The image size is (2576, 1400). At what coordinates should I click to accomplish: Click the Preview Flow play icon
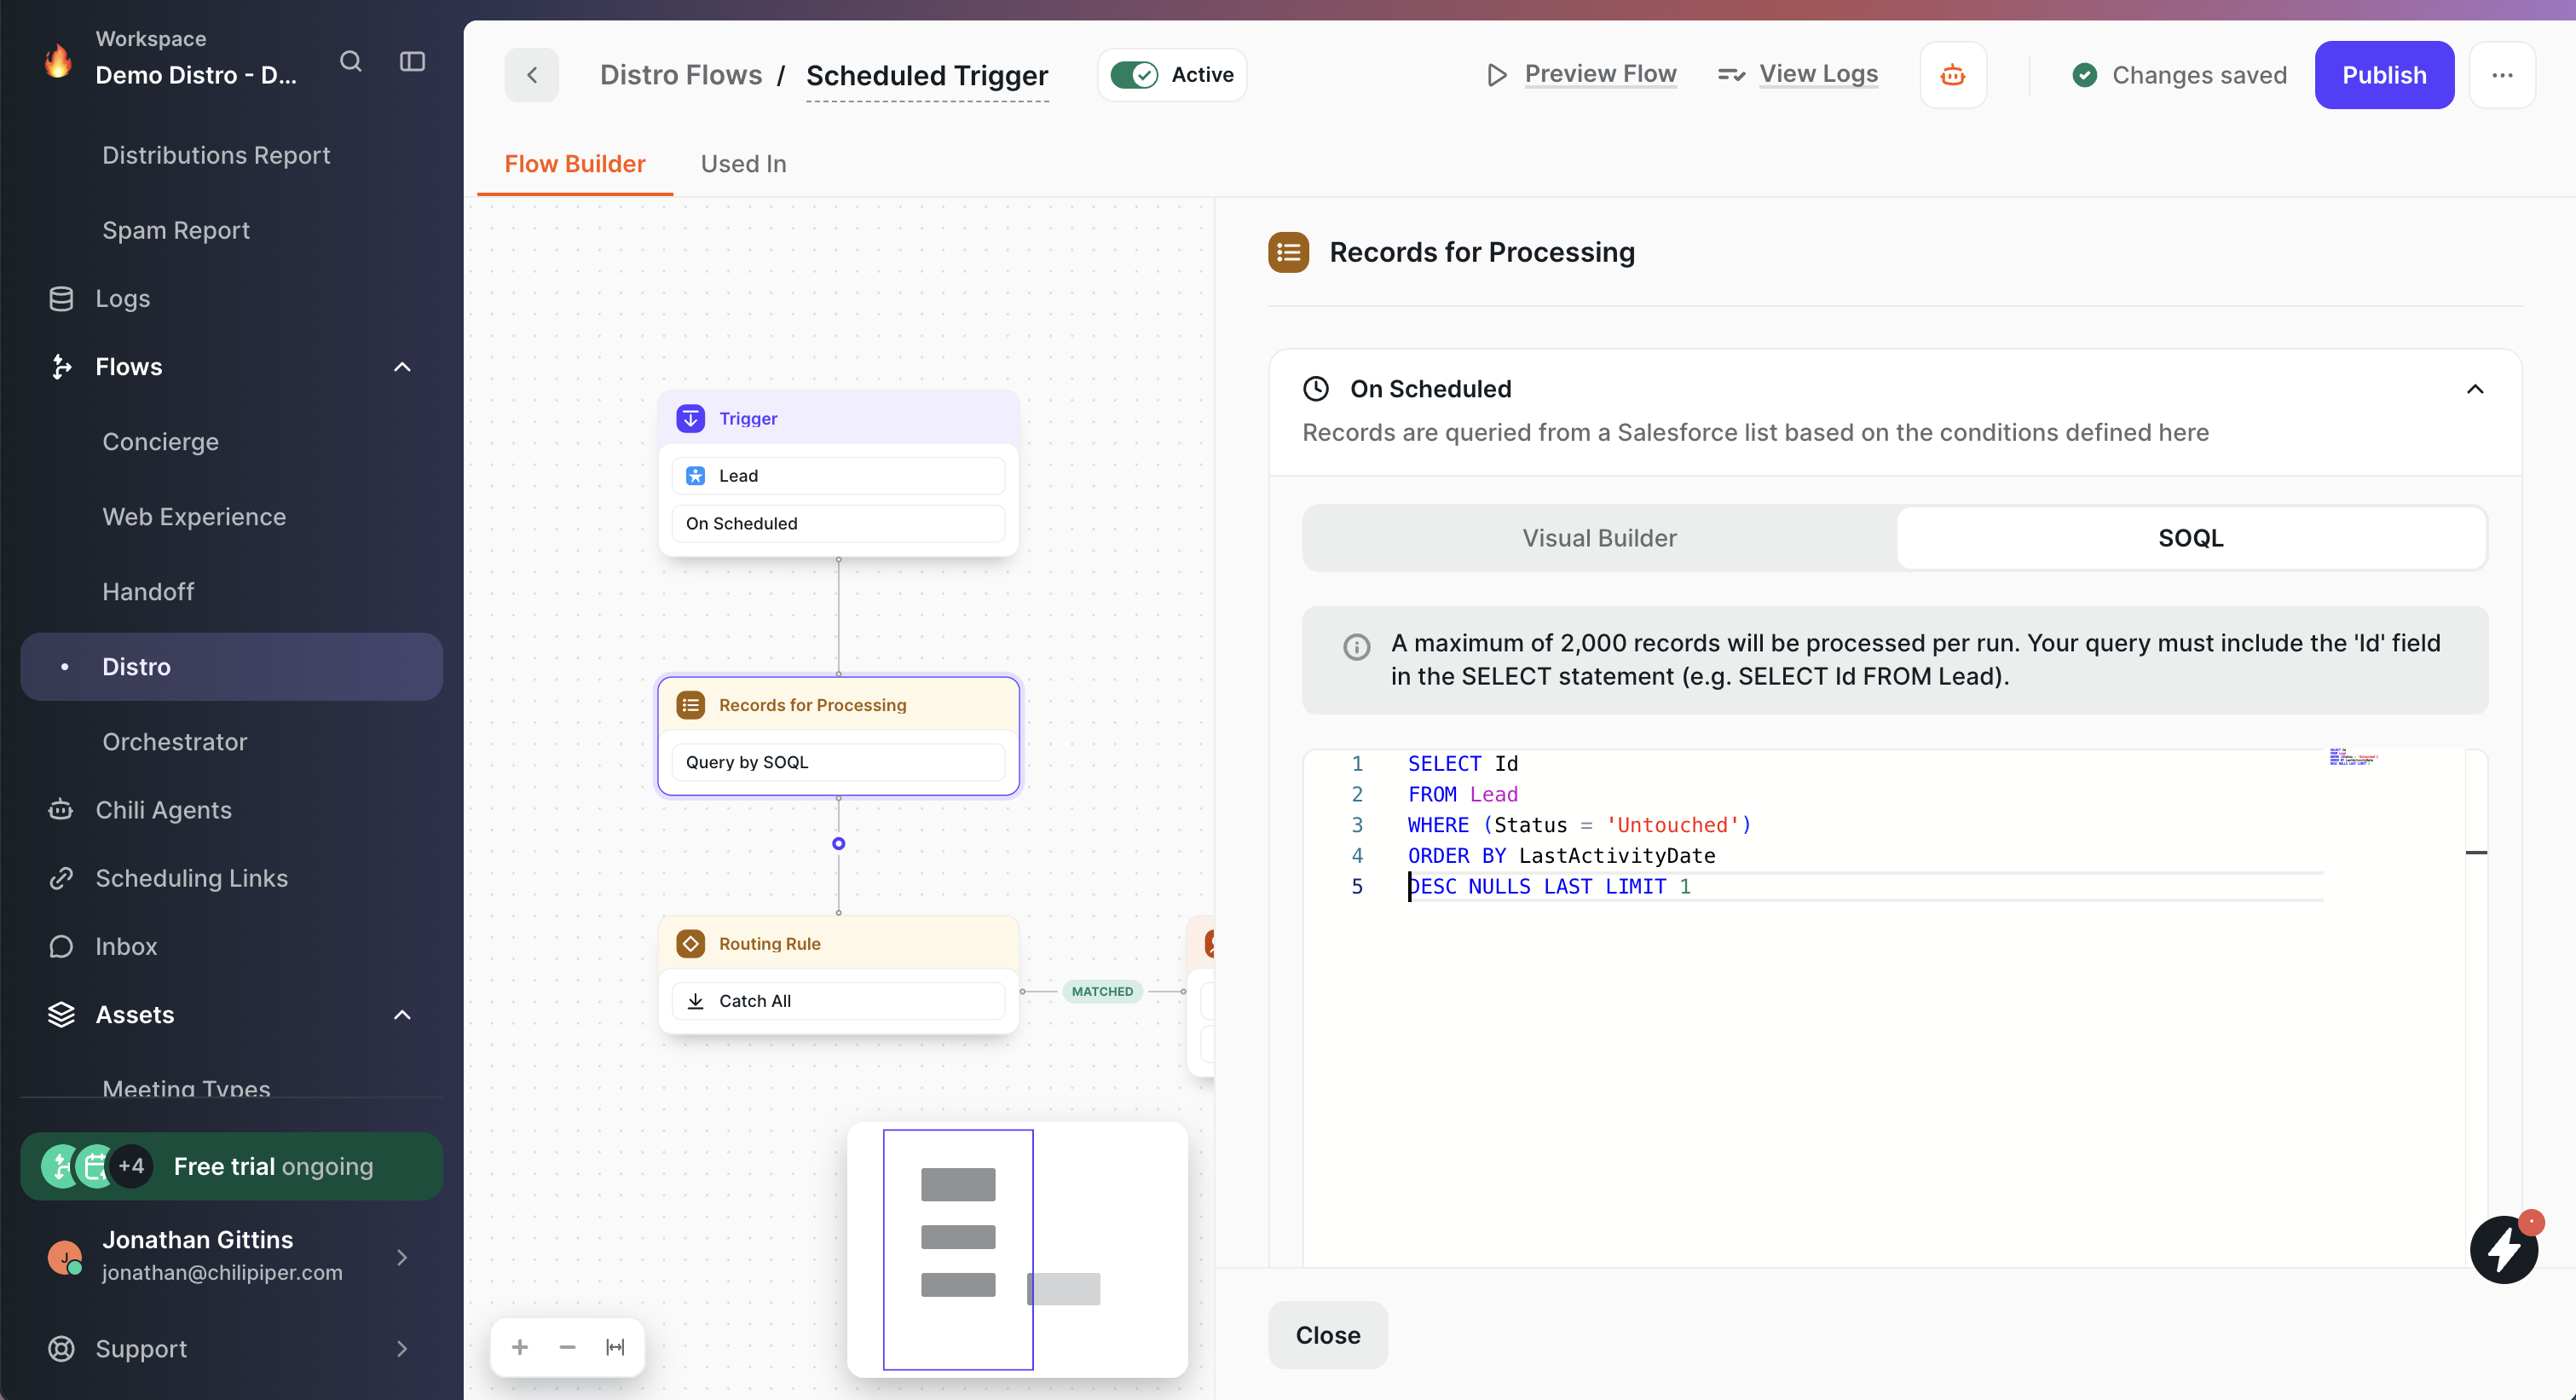click(x=1496, y=75)
